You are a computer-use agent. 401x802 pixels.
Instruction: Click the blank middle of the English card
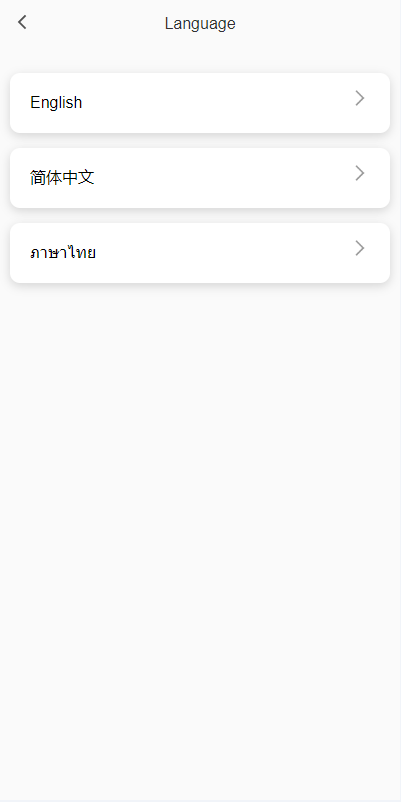click(x=215, y=103)
